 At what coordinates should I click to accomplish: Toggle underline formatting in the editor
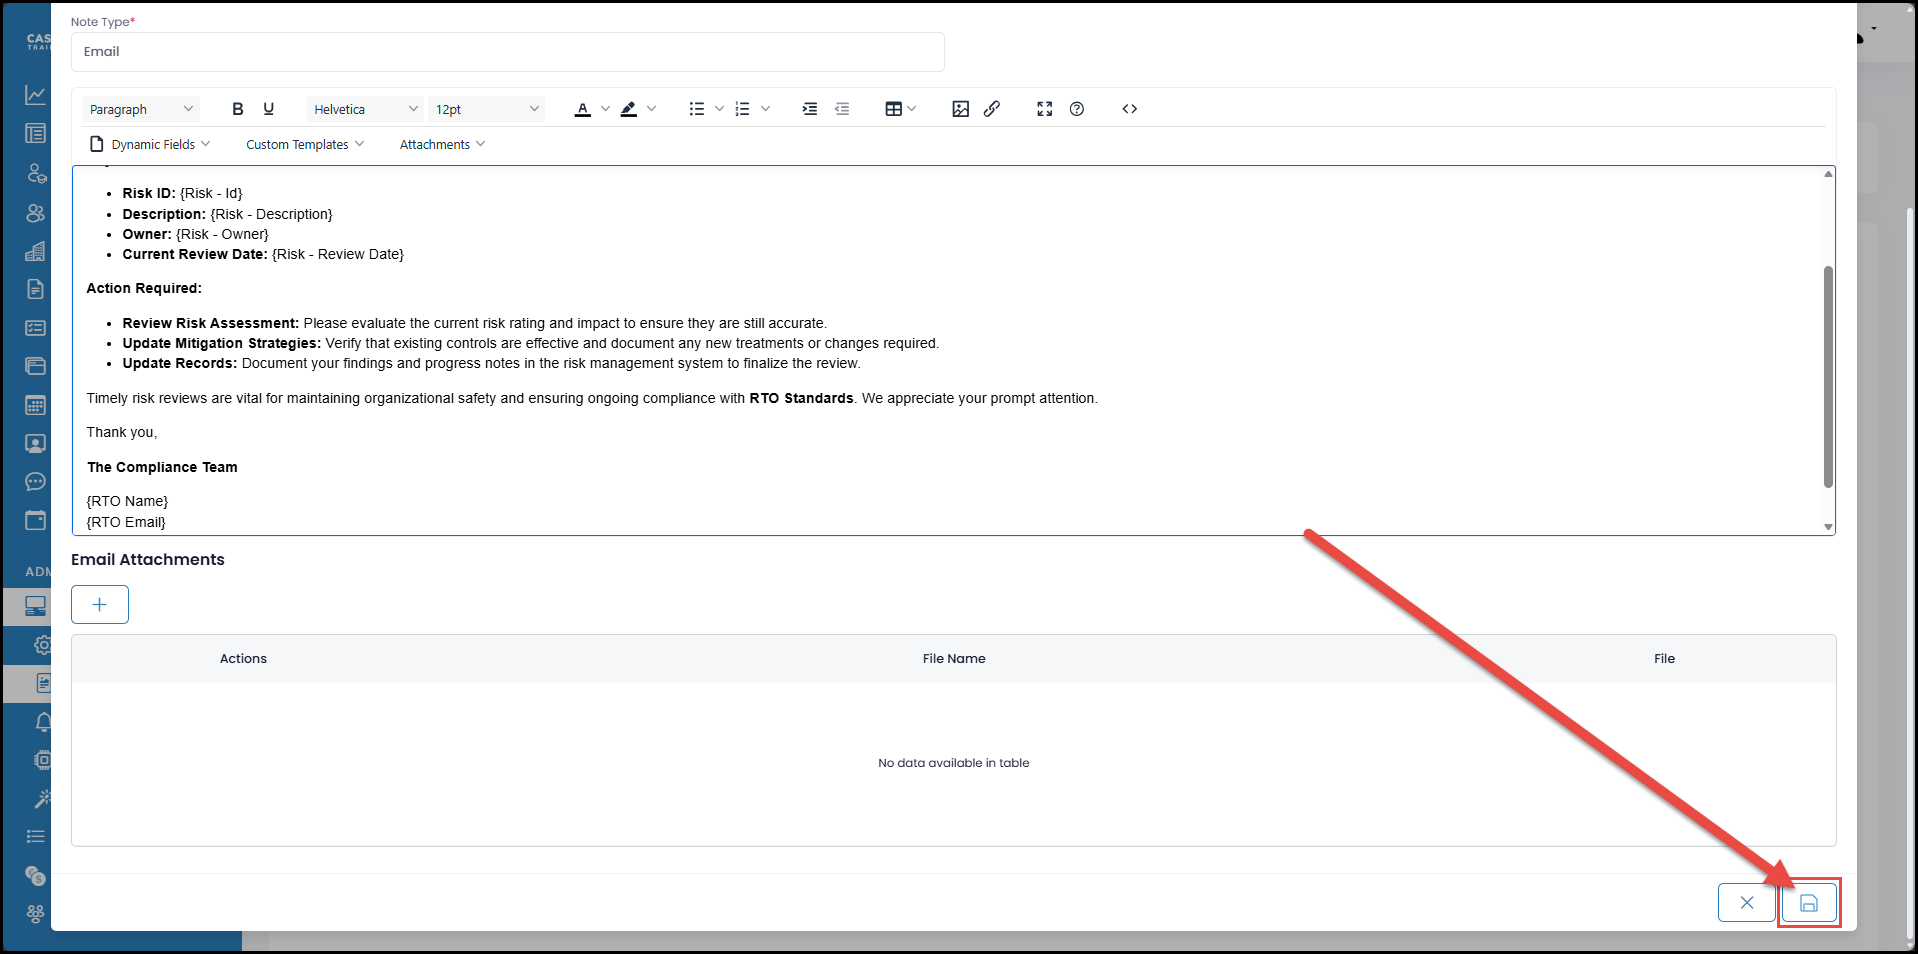click(x=268, y=109)
